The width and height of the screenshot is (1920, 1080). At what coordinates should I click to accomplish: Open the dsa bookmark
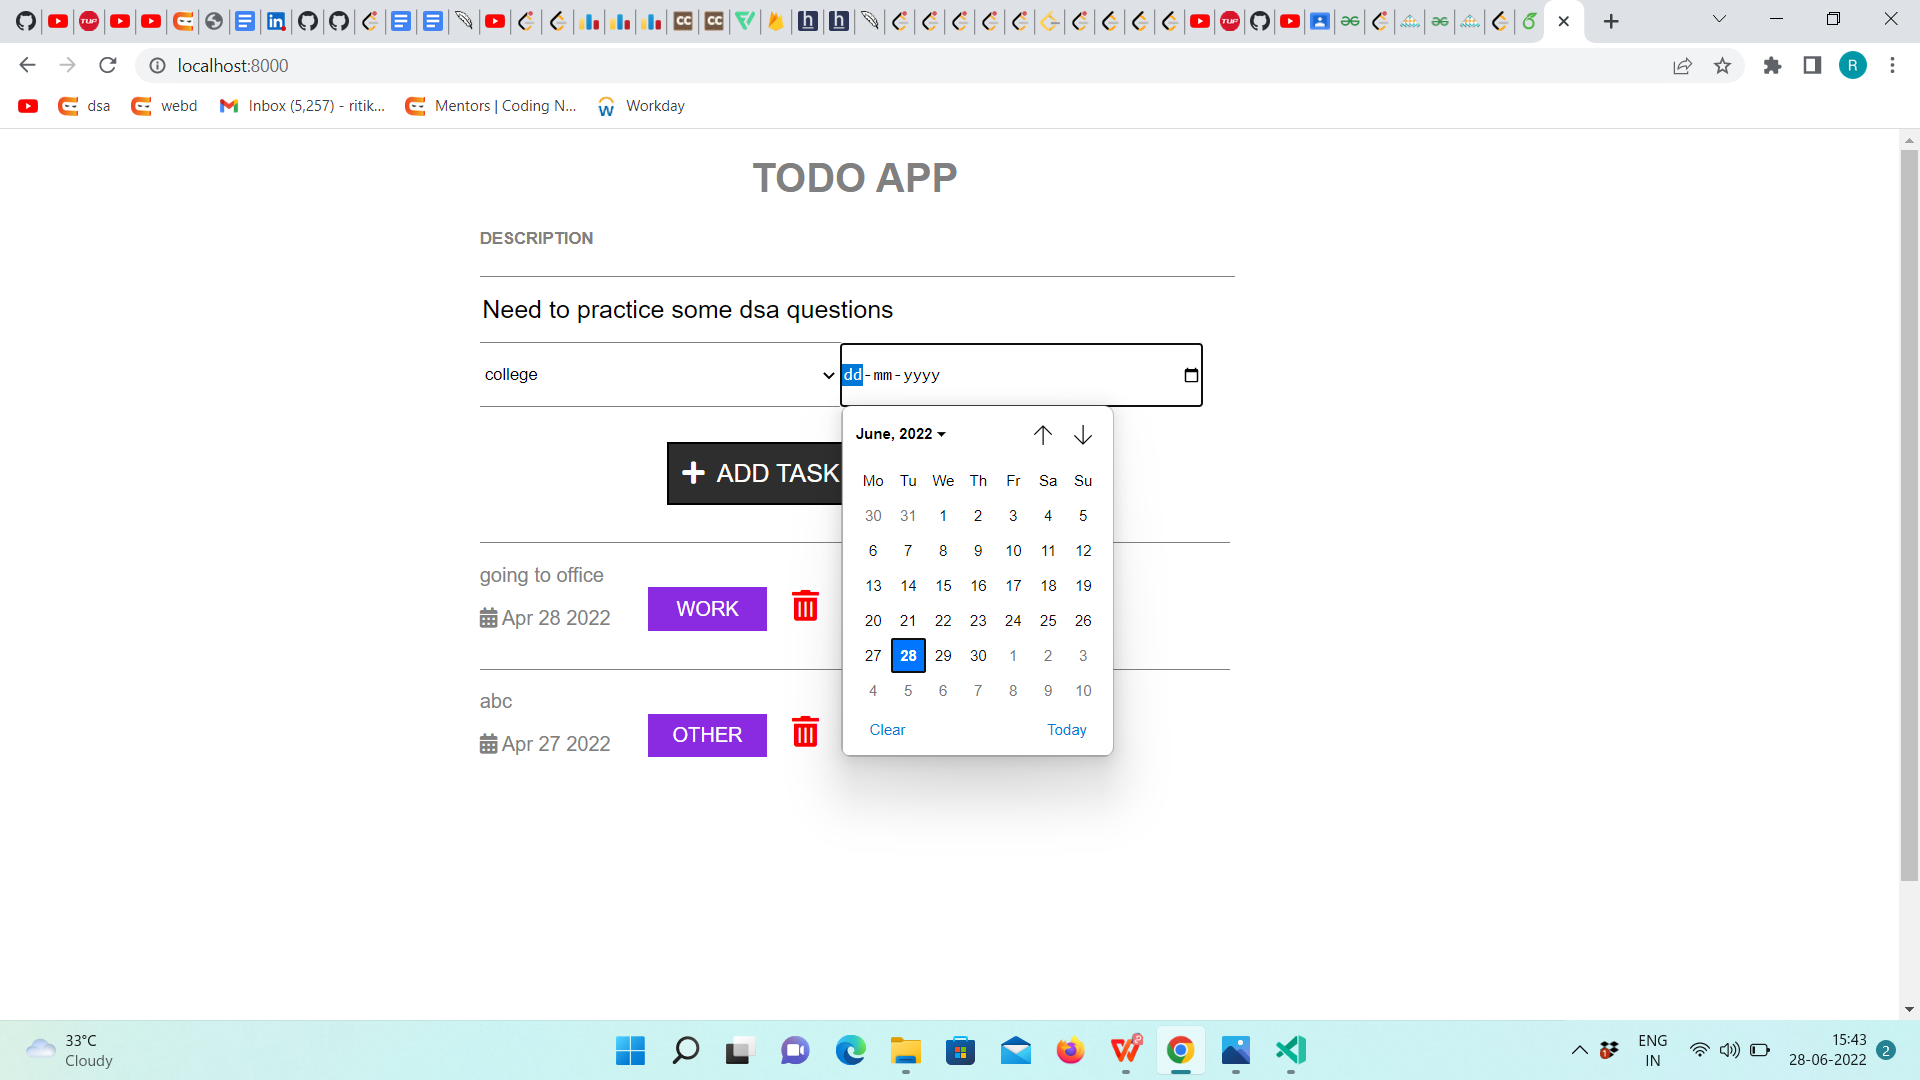(84, 106)
